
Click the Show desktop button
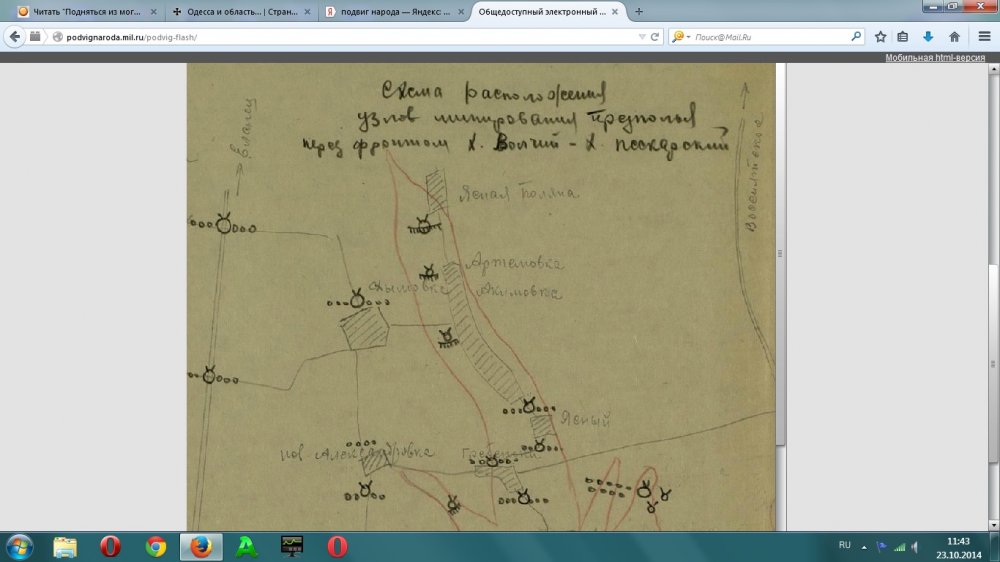pyautogui.click(x=995, y=547)
